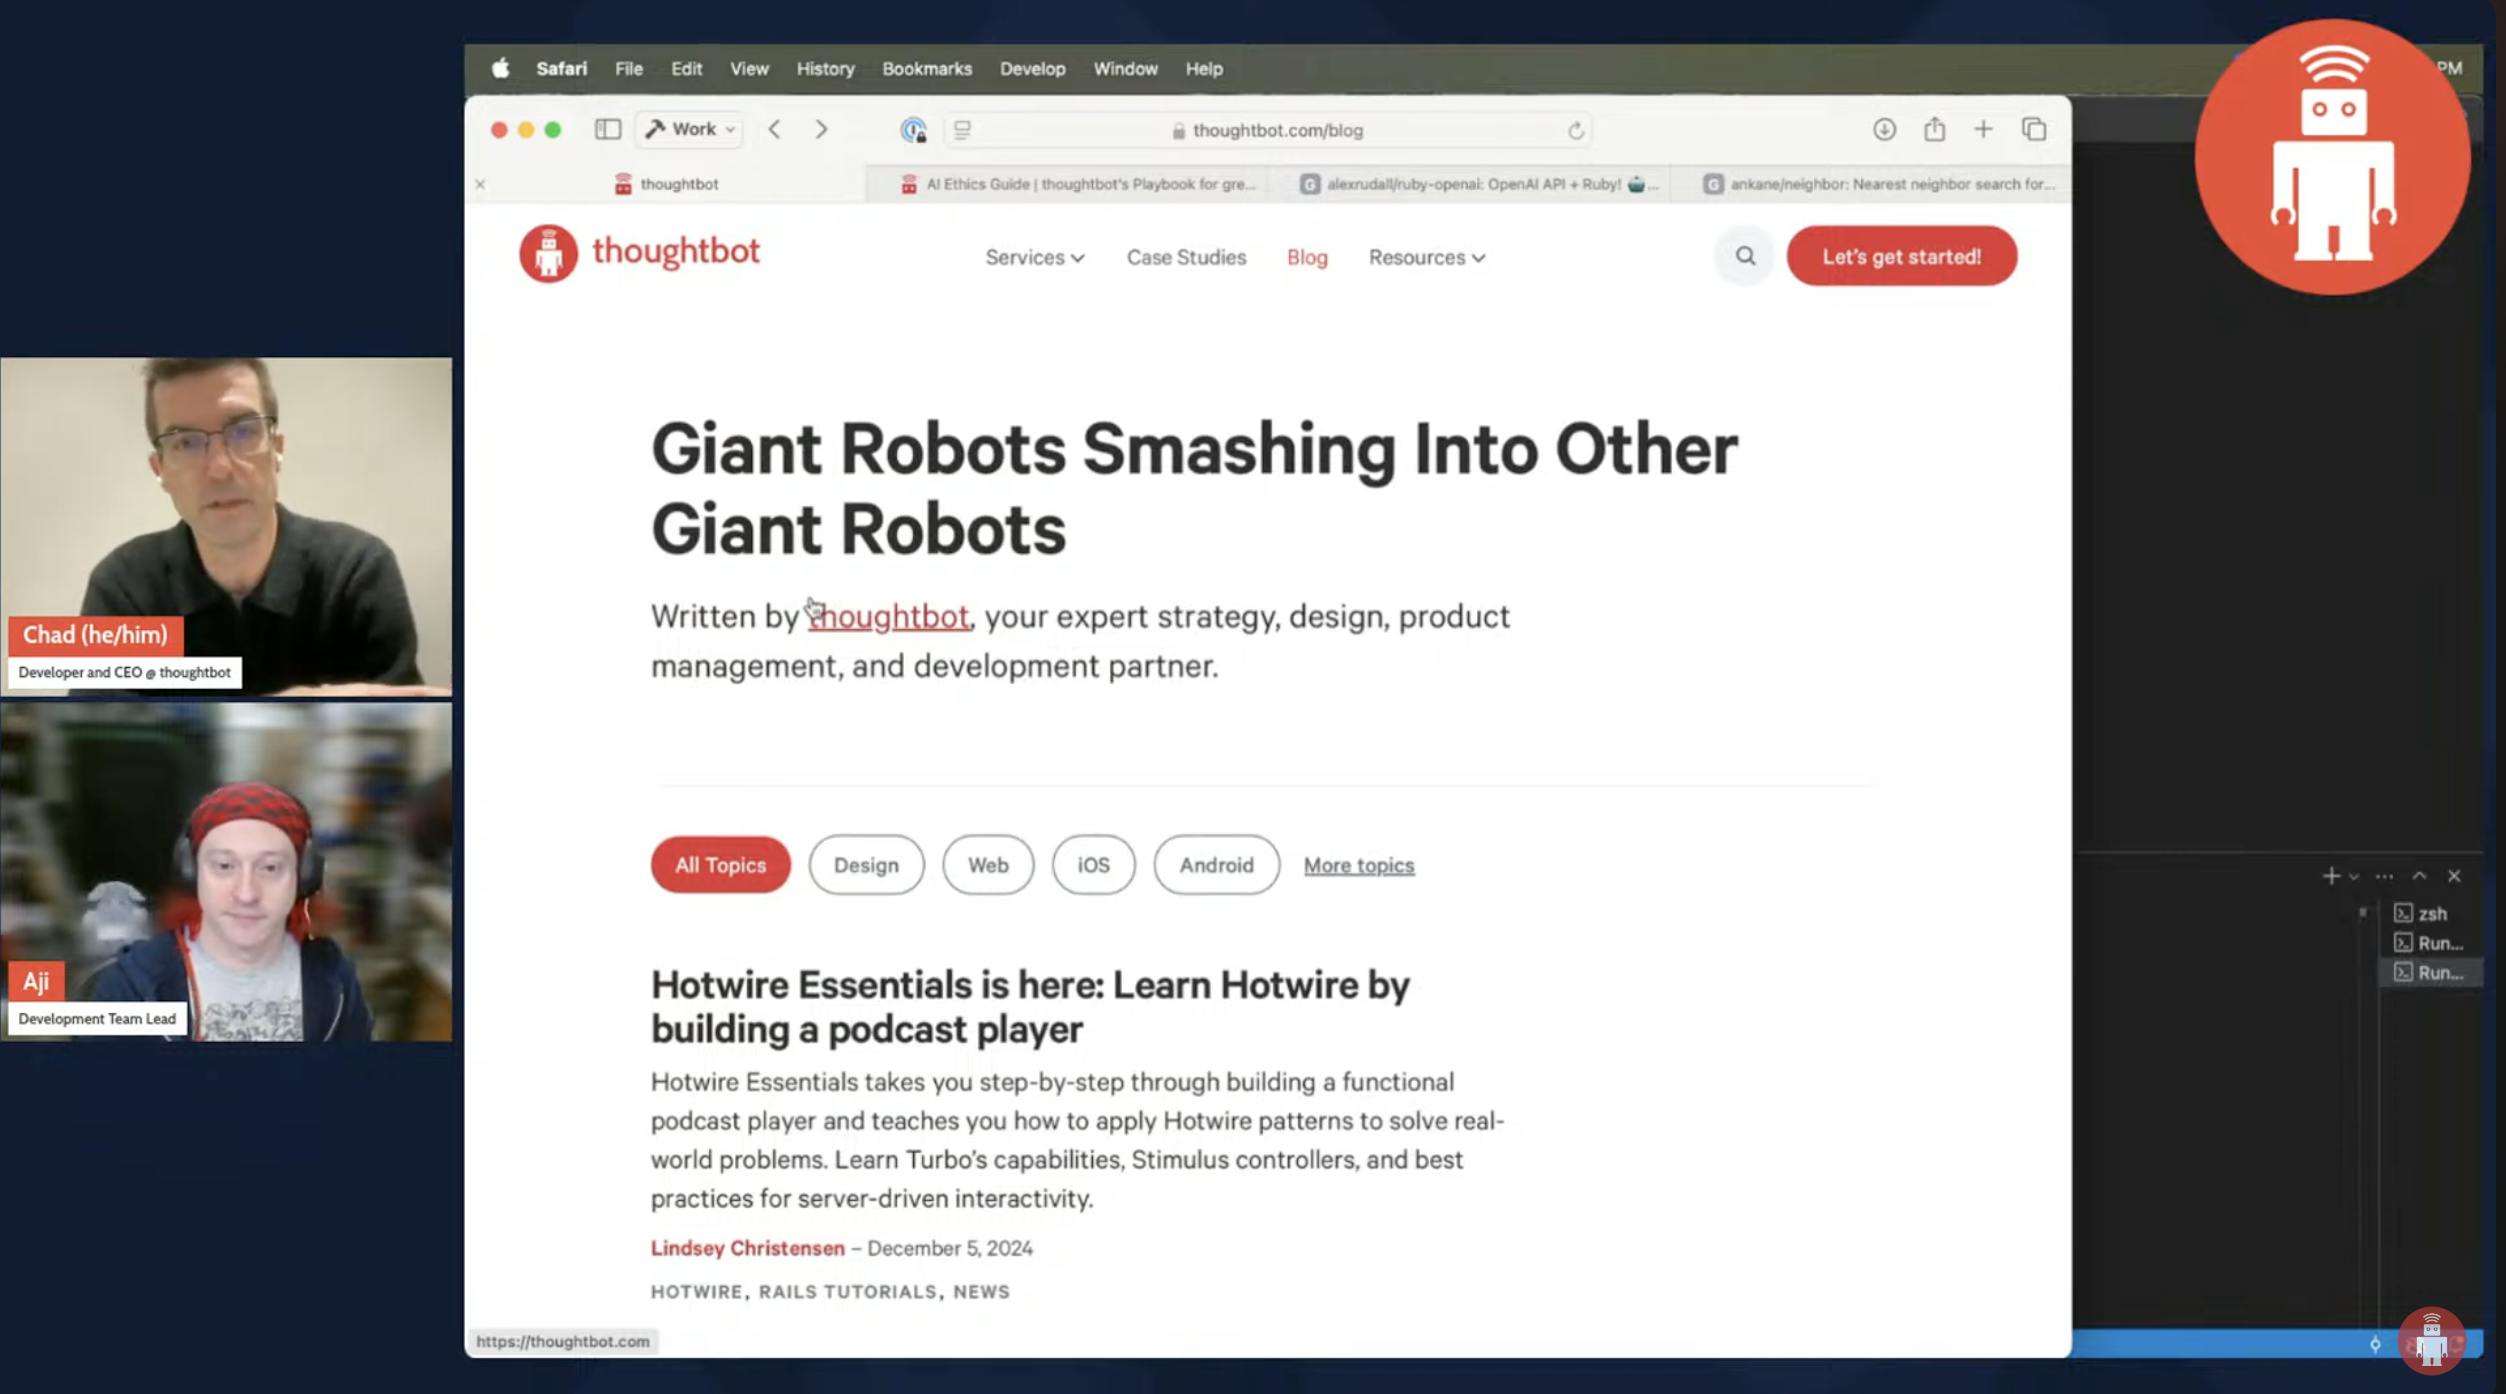Open the terminal launch profile chevron
Viewport: 2506px width, 1394px height.
tap(2353, 877)
